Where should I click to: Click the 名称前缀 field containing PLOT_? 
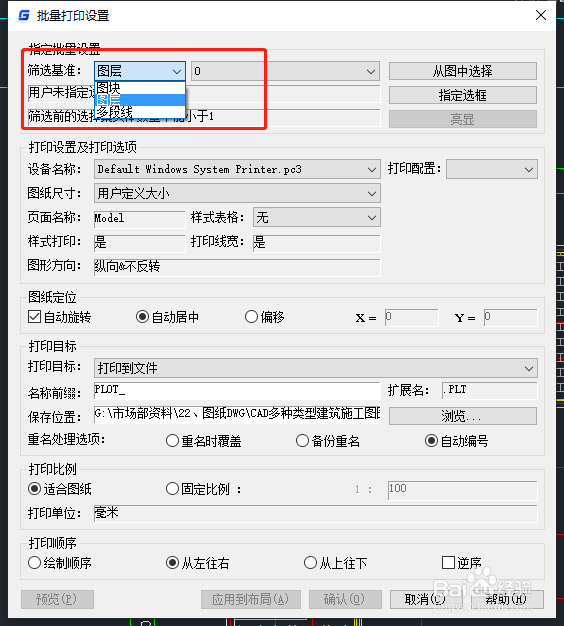(x=237, y=390)
